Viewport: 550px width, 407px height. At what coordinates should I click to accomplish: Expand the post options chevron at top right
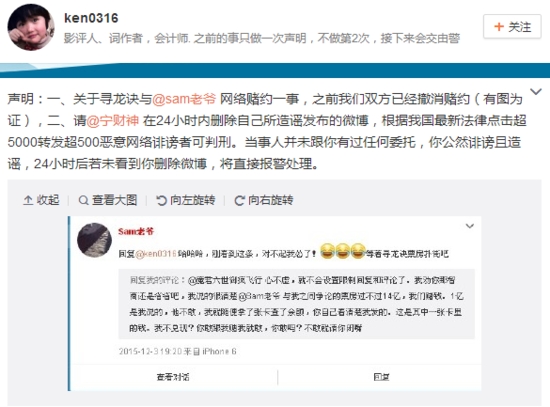point(536,92)
